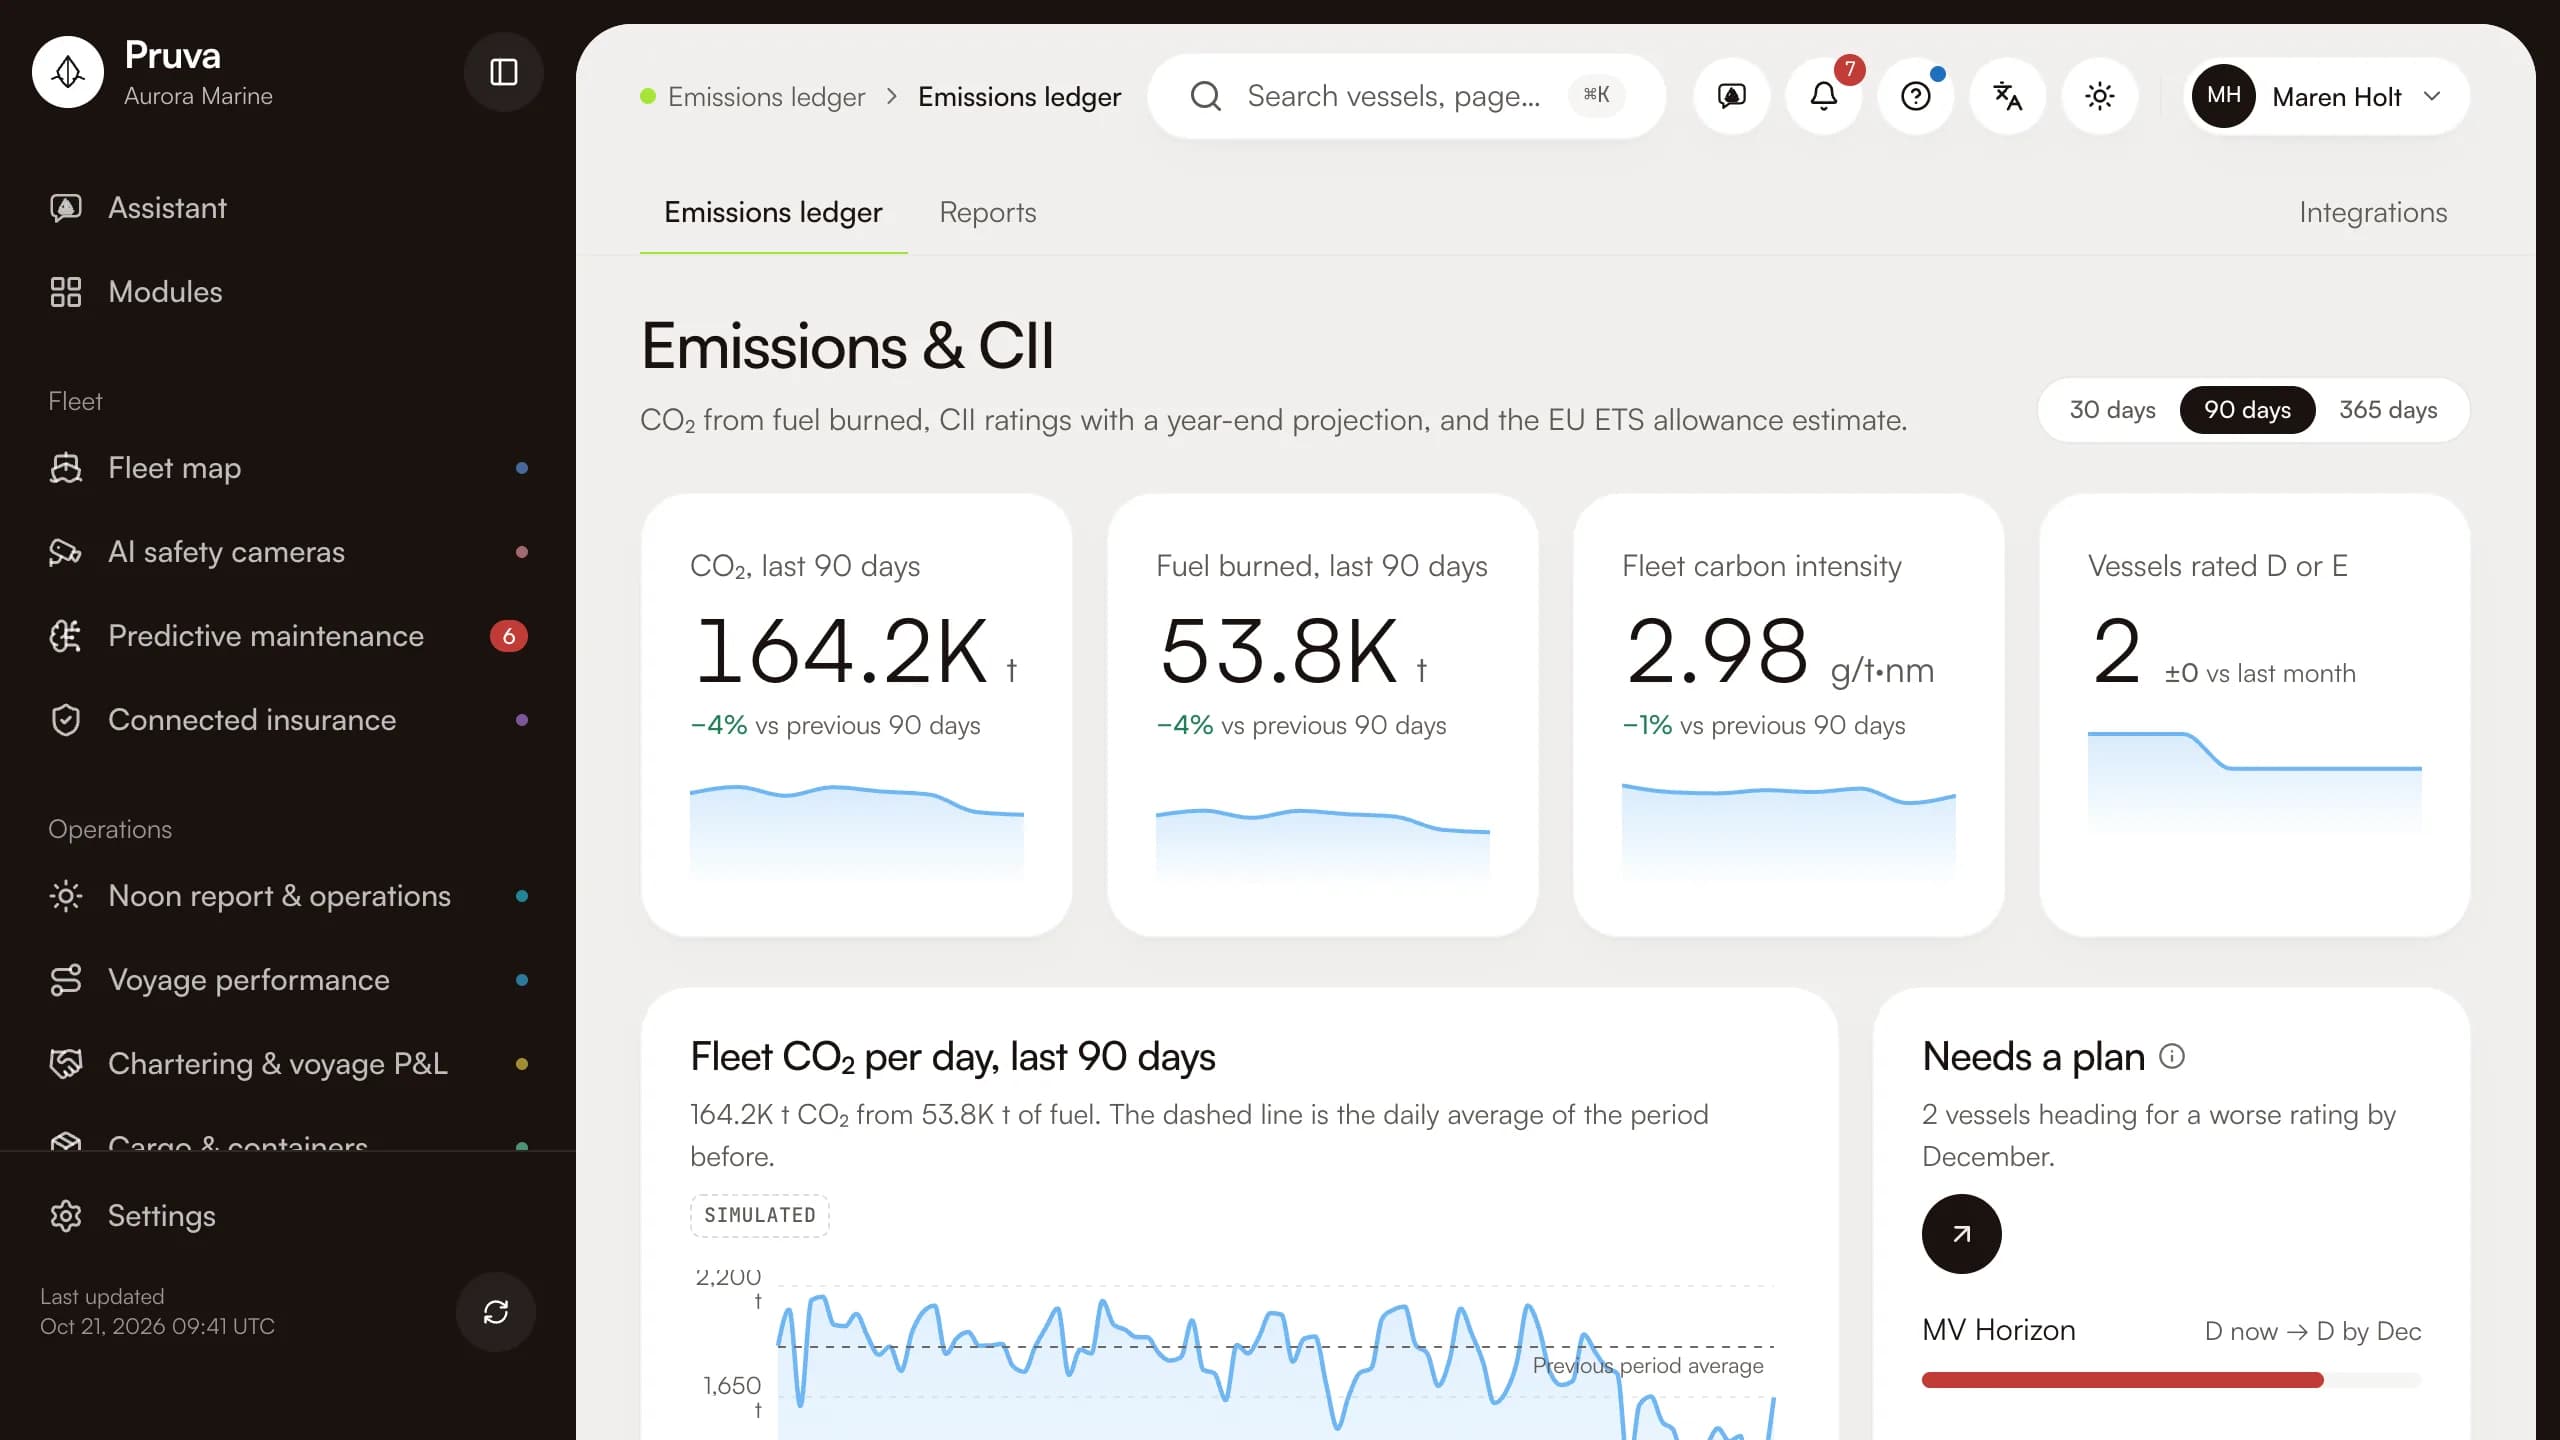Open Predictive maintenance
The height and width of the screenshot is (1440, 2560).
coord(288,636)
